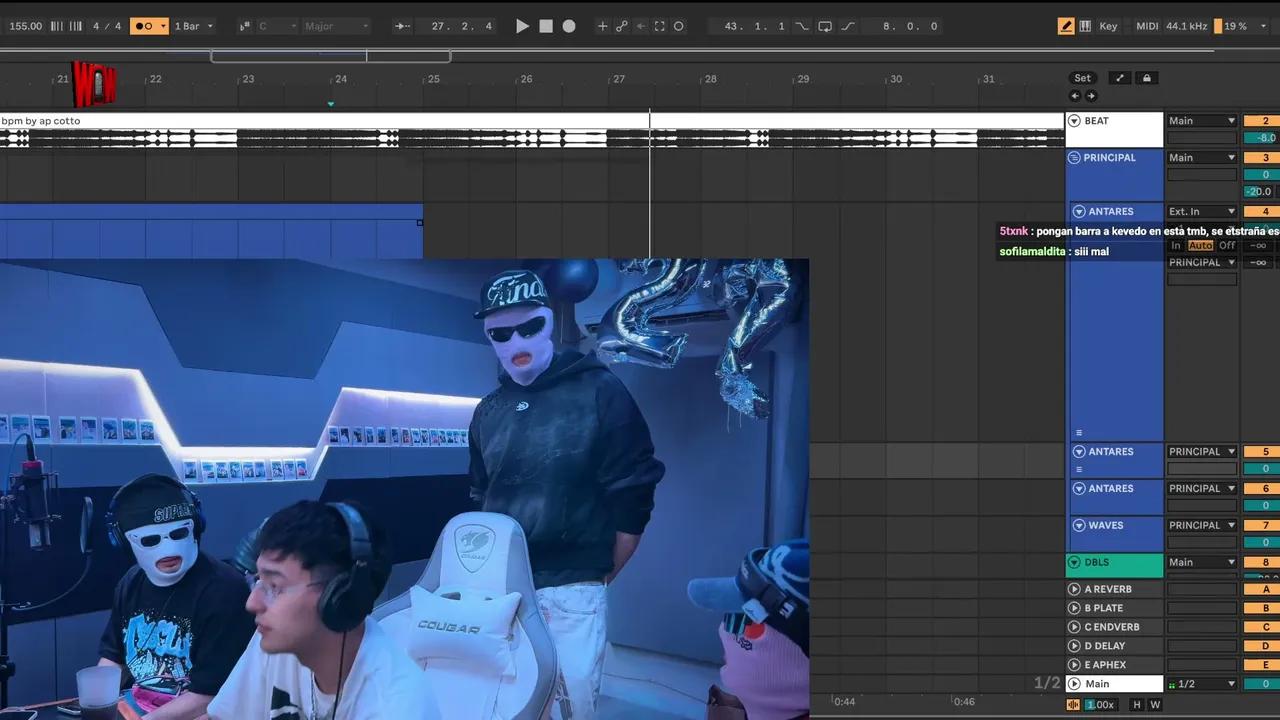Open the Major scale mode dropdown
This screenshot has width=1280, height=720.
tap(336, 26)
